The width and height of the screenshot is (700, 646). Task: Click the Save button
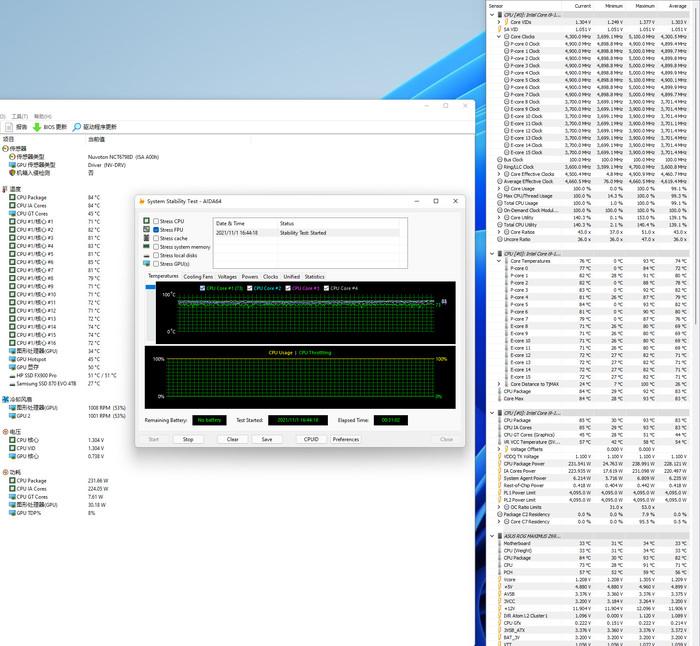point(267,439)
